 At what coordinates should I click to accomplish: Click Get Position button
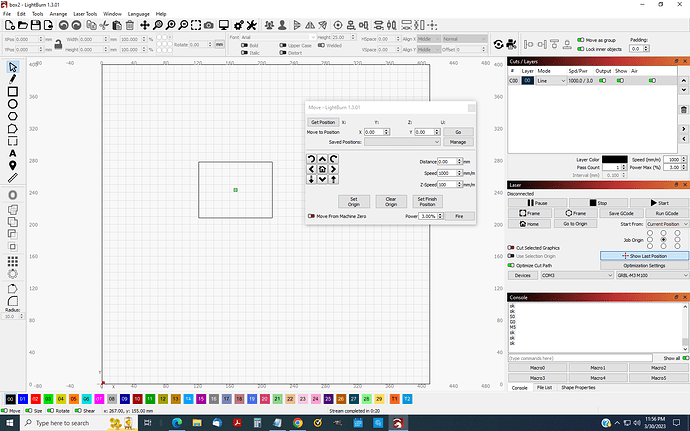point(323,122)
